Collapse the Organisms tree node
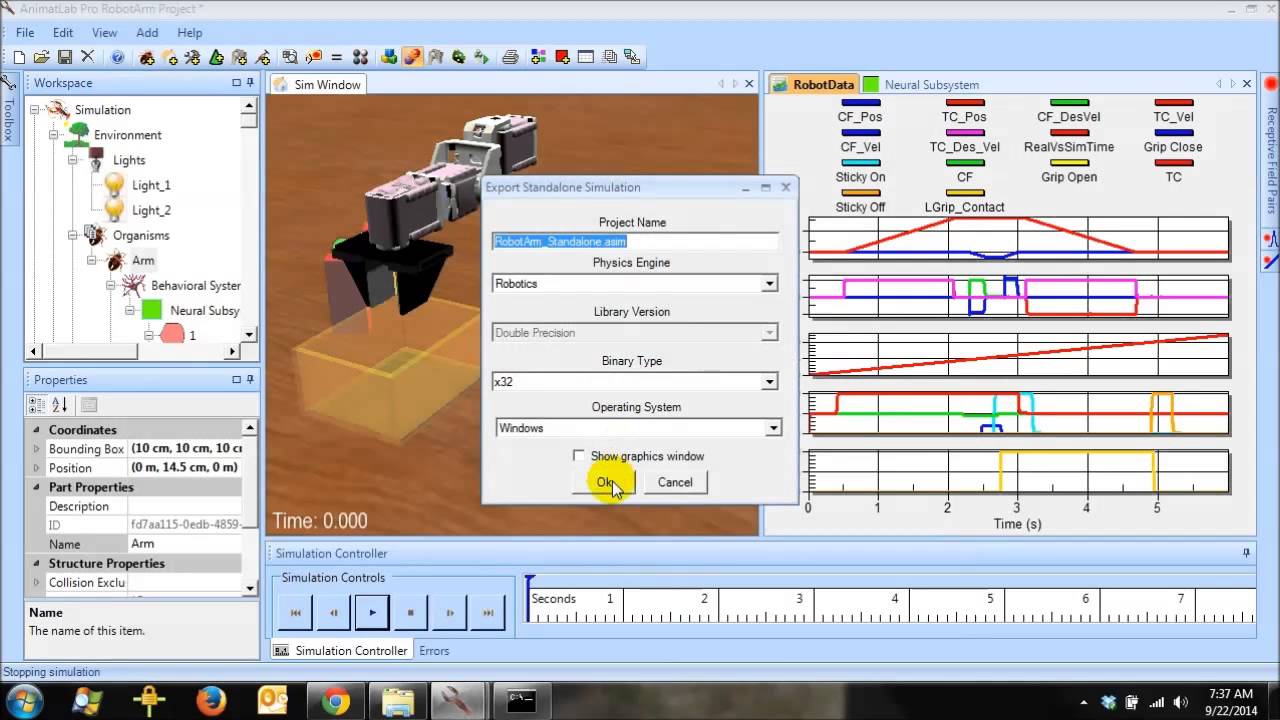The width and height of the screenshot is (1280, 720). (x=72, y=235)
